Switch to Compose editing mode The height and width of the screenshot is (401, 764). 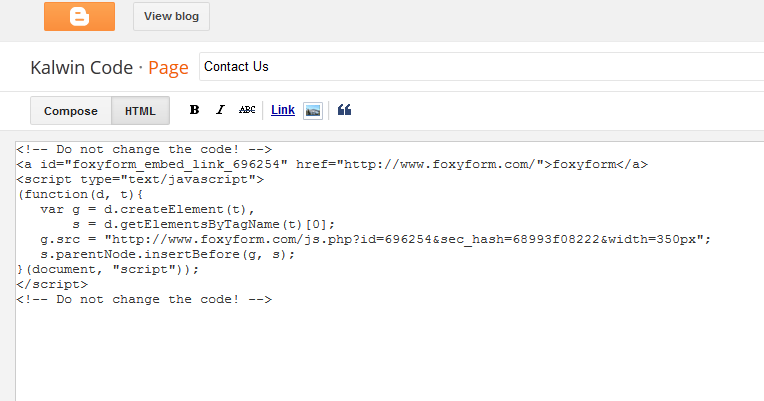[70, 111]
